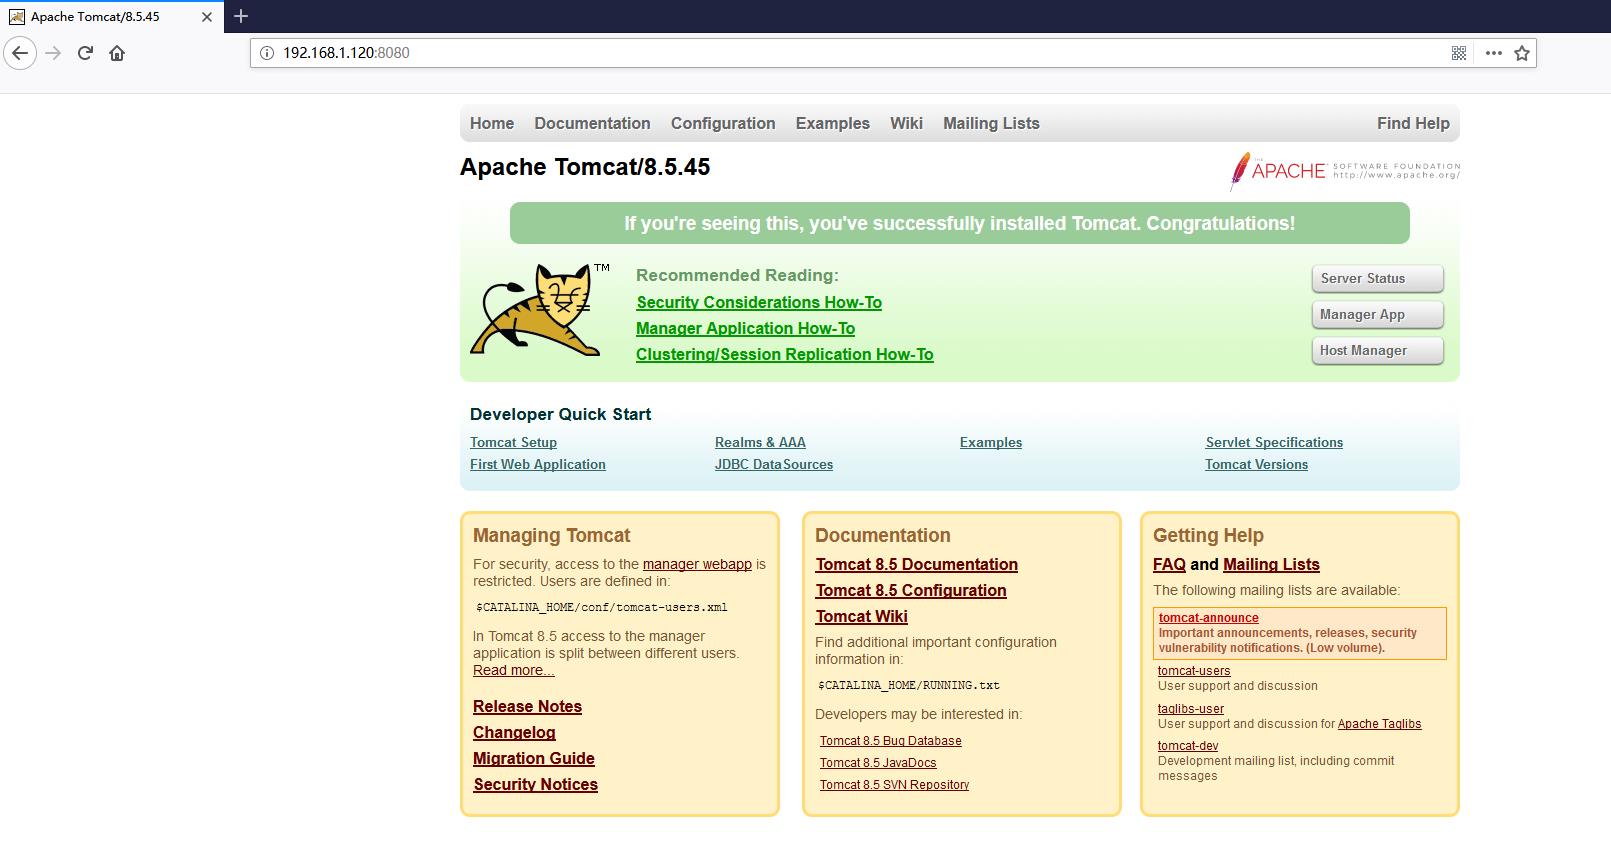Open Tomcat 8.5 Bug Database link
1611x846 pixels.
click(891, 741)
